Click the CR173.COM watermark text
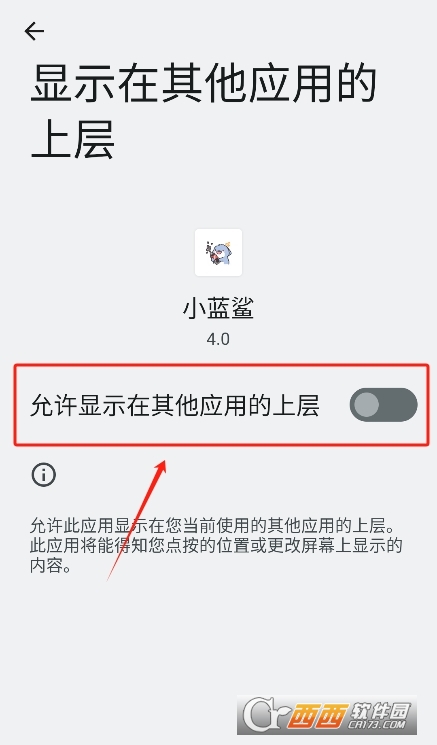 (377, 724)
